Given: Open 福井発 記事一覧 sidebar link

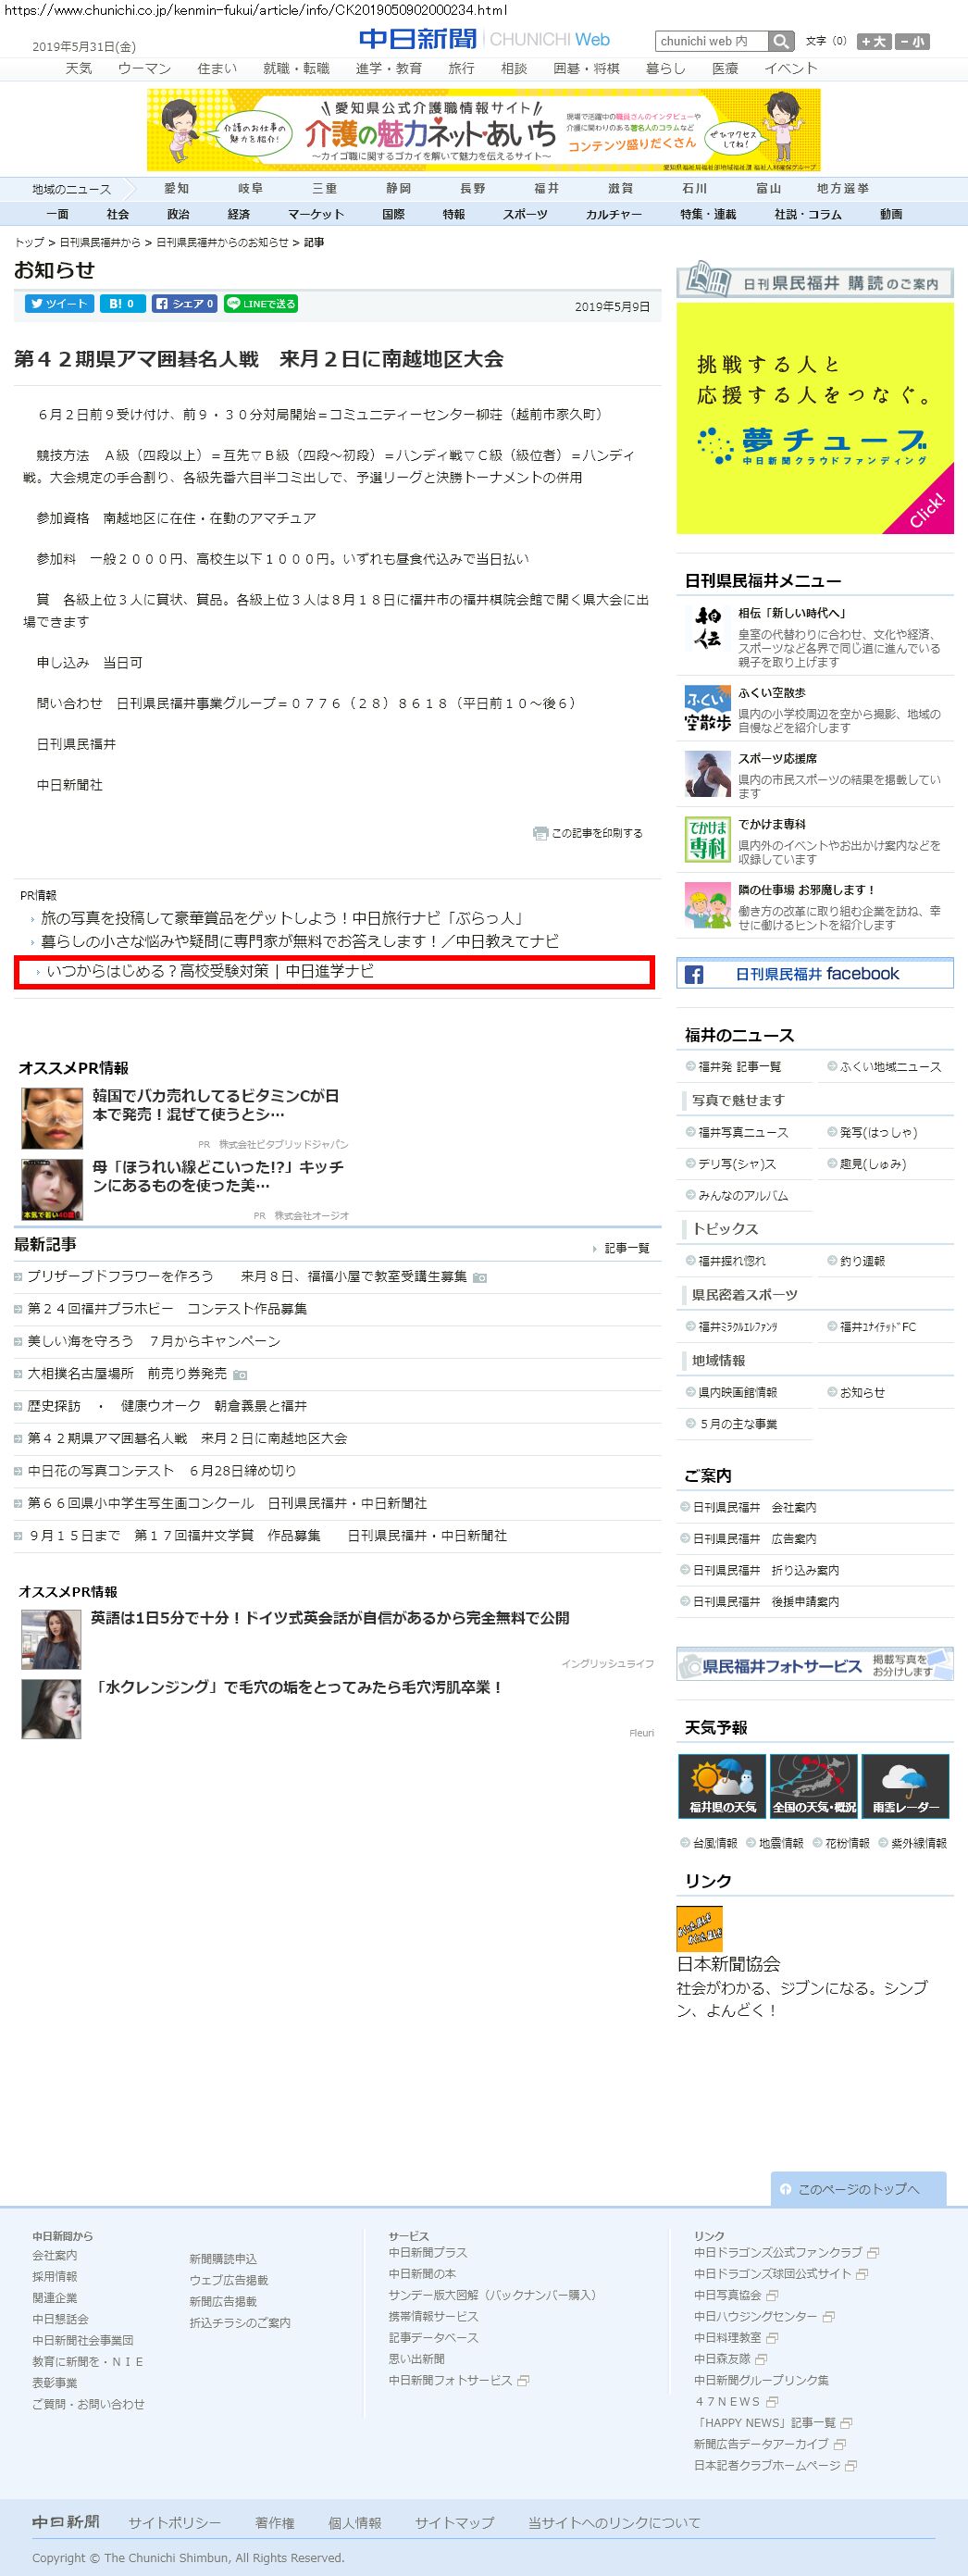Looking at the screenshot, I should point(740,1067).
